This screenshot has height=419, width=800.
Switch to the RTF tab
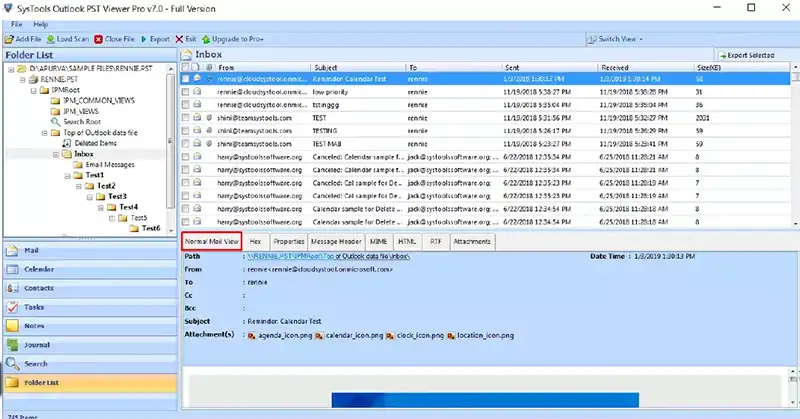tap(436, 241)
